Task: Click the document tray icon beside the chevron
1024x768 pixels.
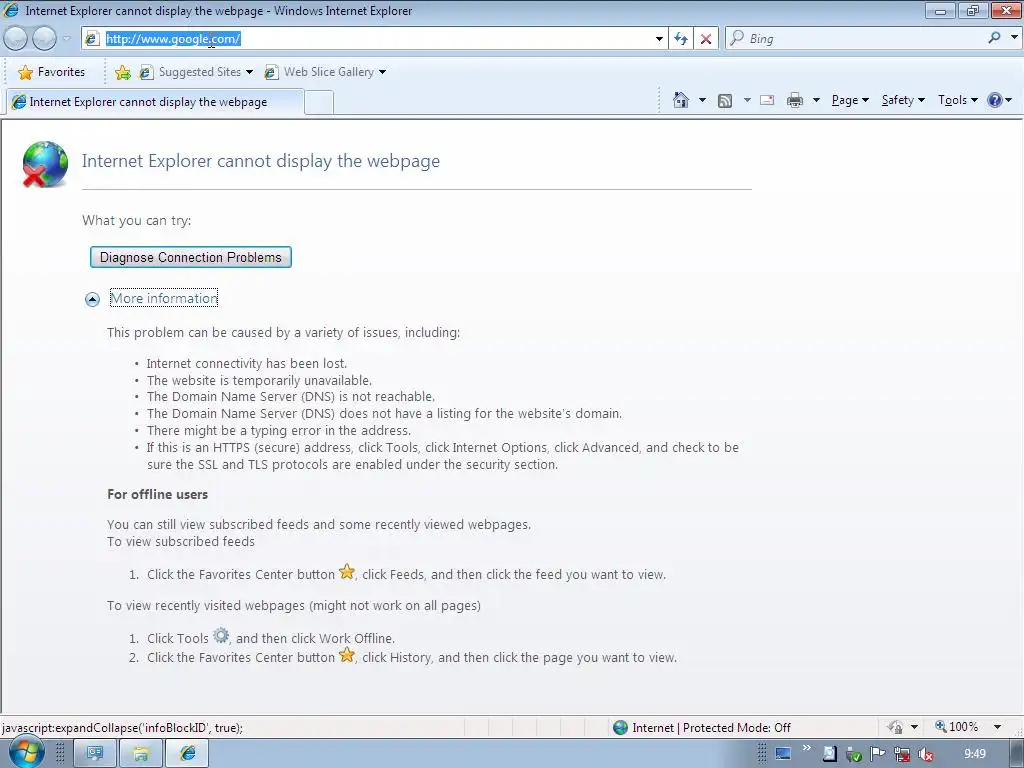Action: click(x=829, y=754)
